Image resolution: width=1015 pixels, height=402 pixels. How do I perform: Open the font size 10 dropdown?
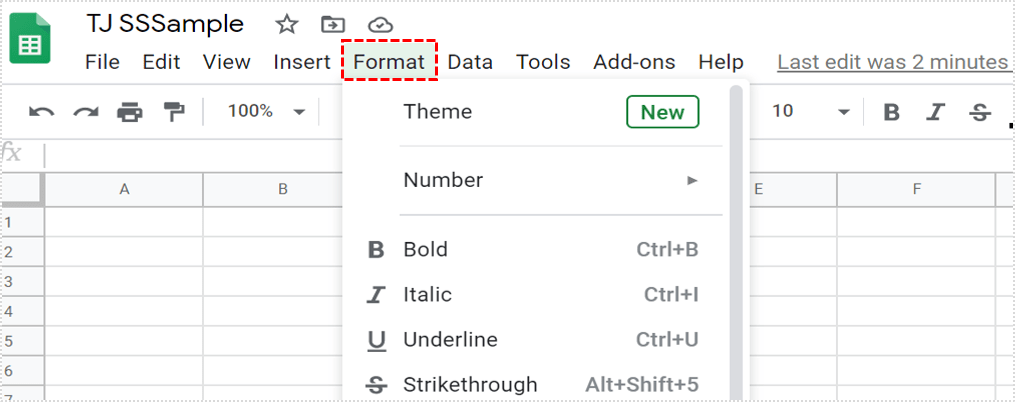[x=811, y=111]
